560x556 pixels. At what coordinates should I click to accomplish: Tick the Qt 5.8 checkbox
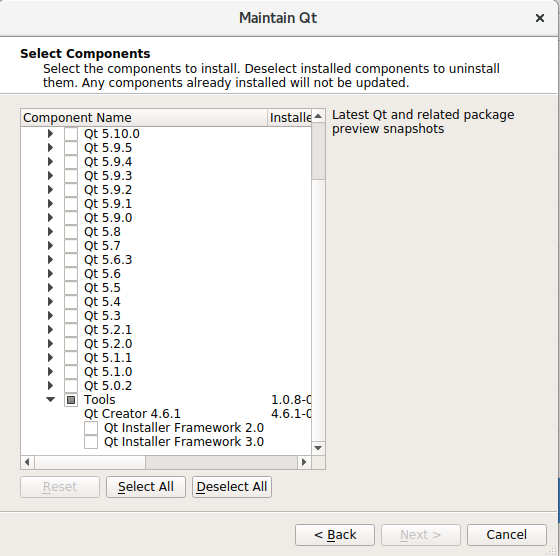[71, 232]
